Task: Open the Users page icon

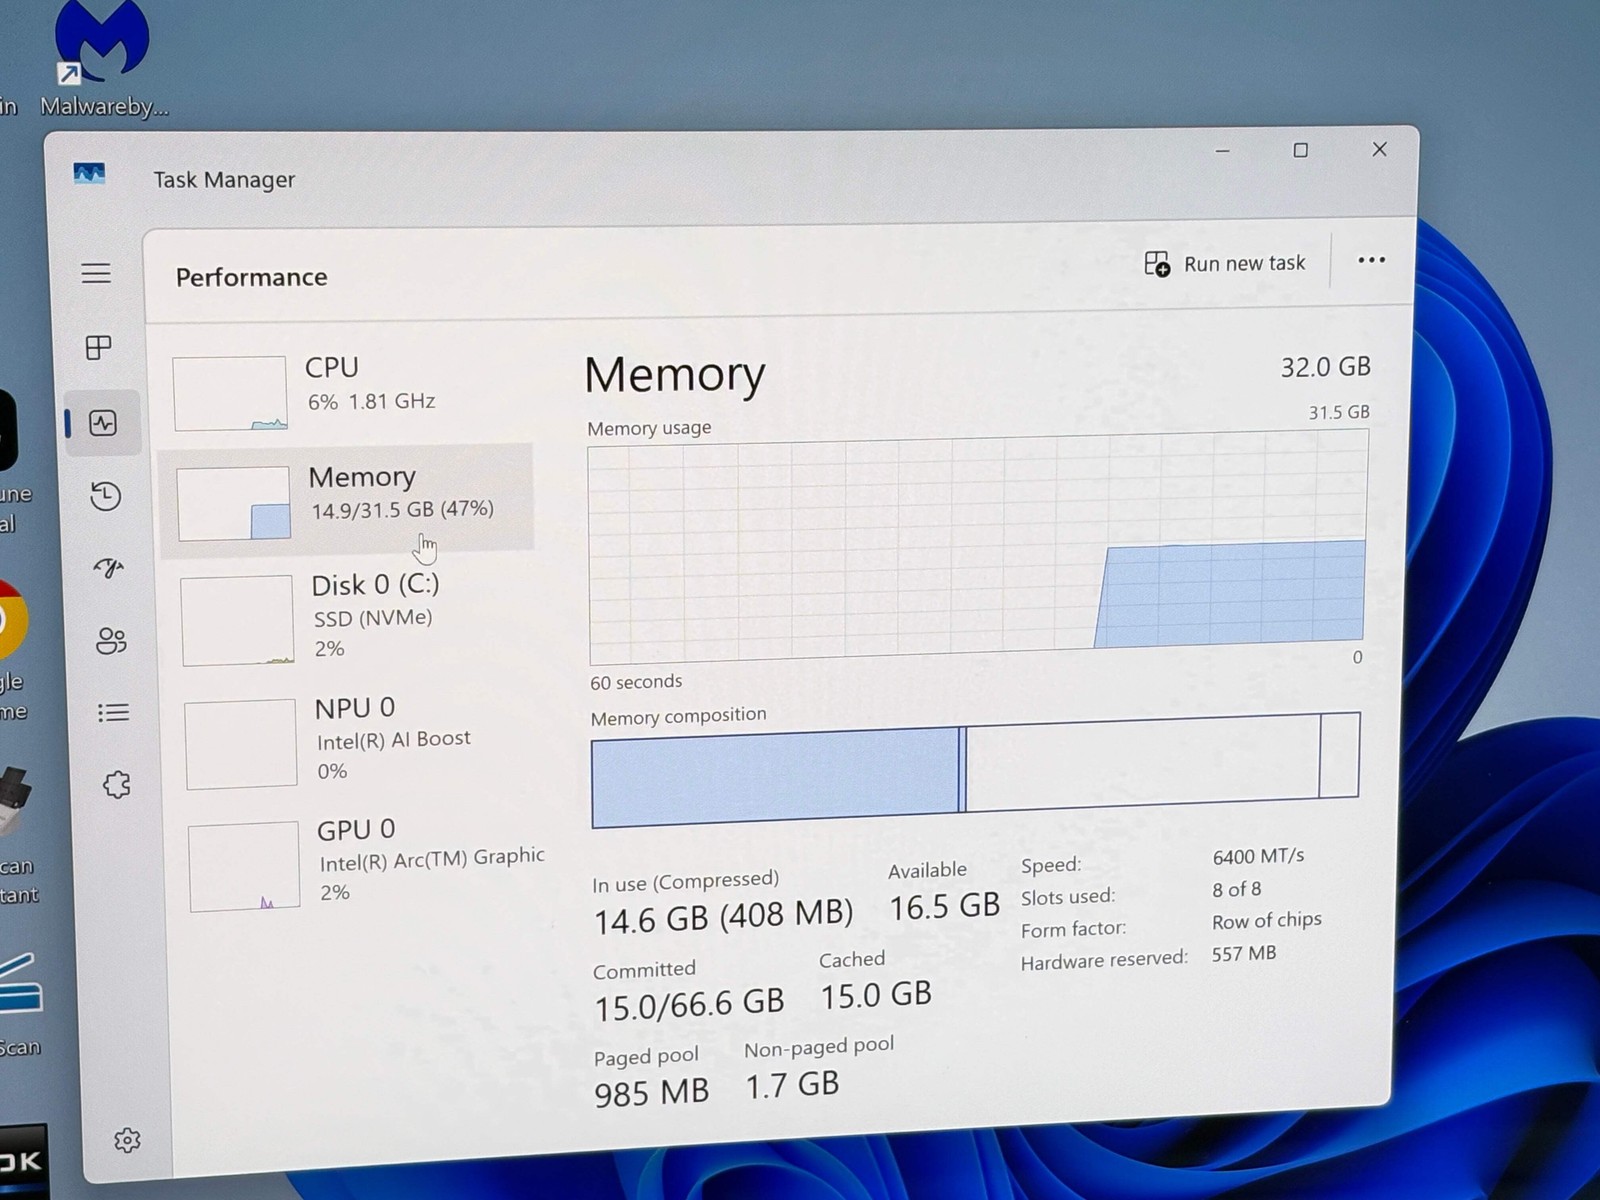Action: (111, 640)
